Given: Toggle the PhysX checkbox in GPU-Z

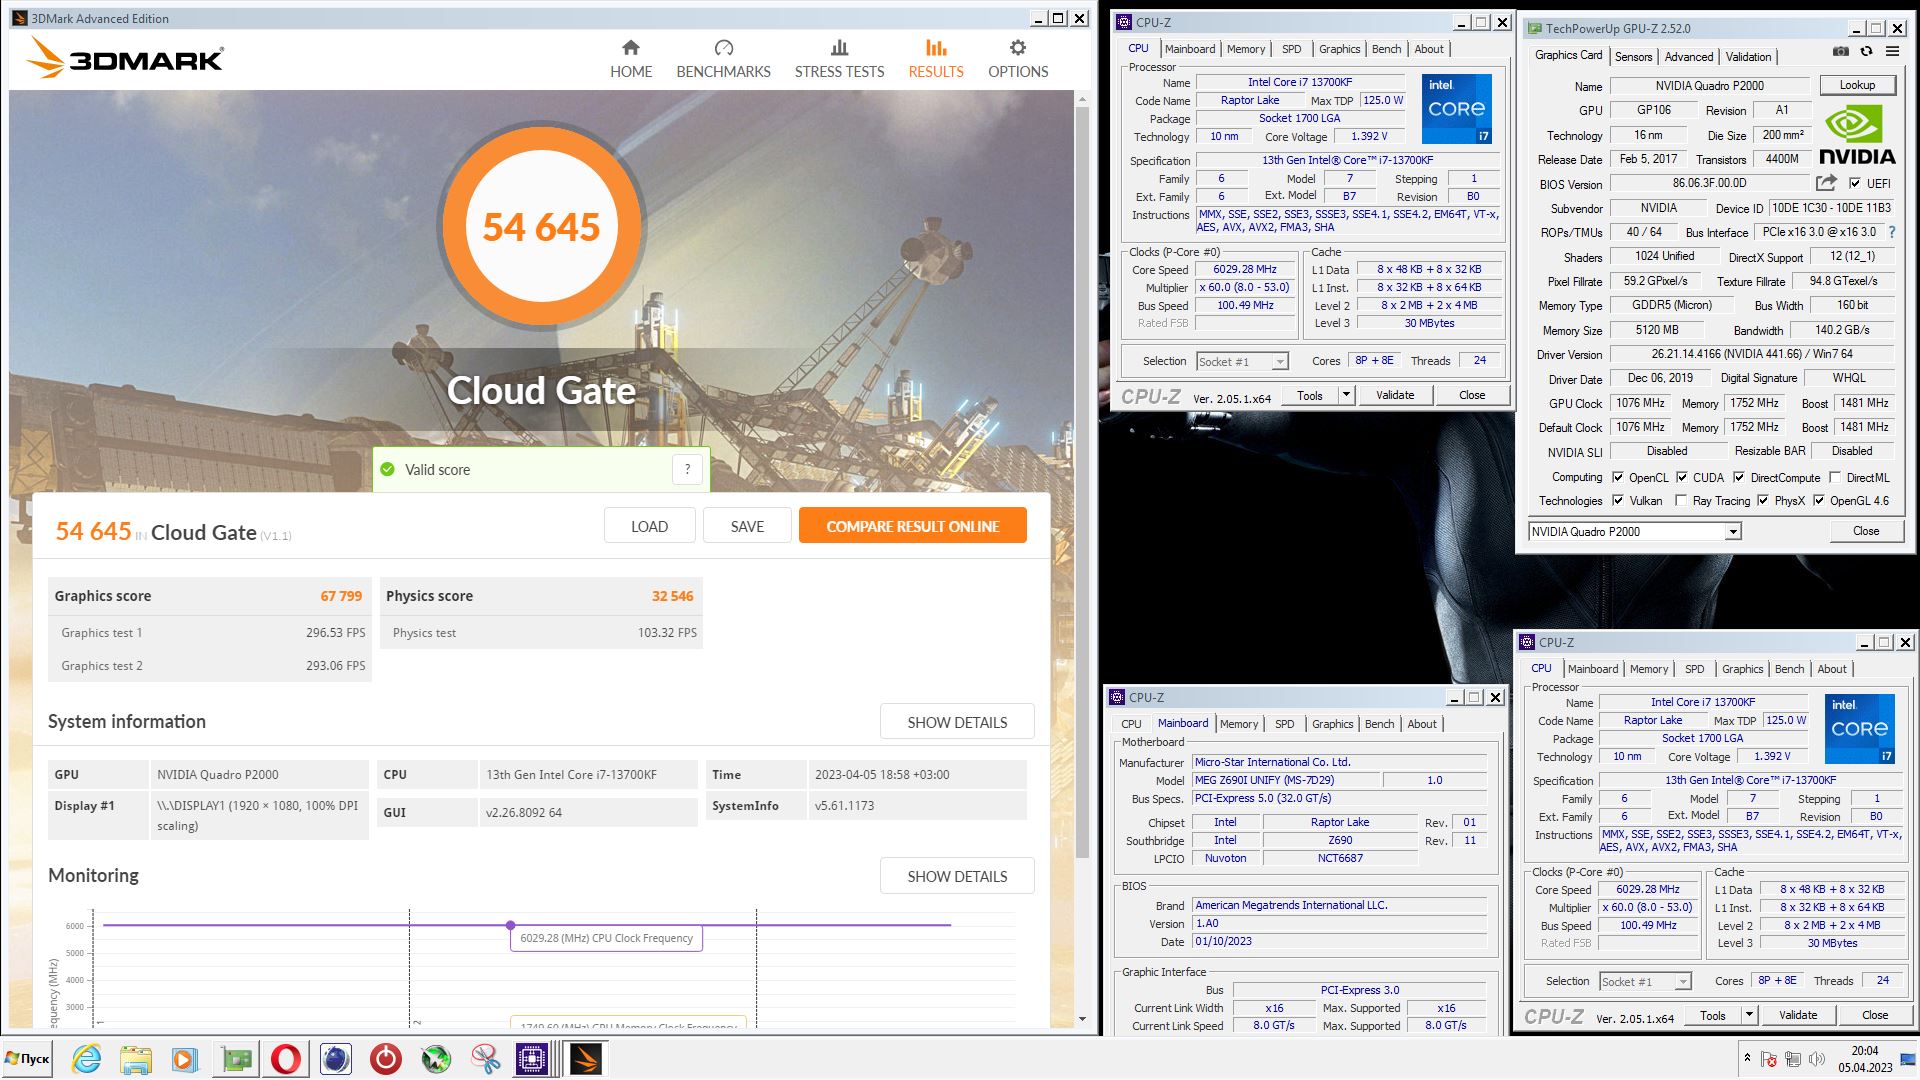Looking at the screenshot, I should [x=1762, y=500].
